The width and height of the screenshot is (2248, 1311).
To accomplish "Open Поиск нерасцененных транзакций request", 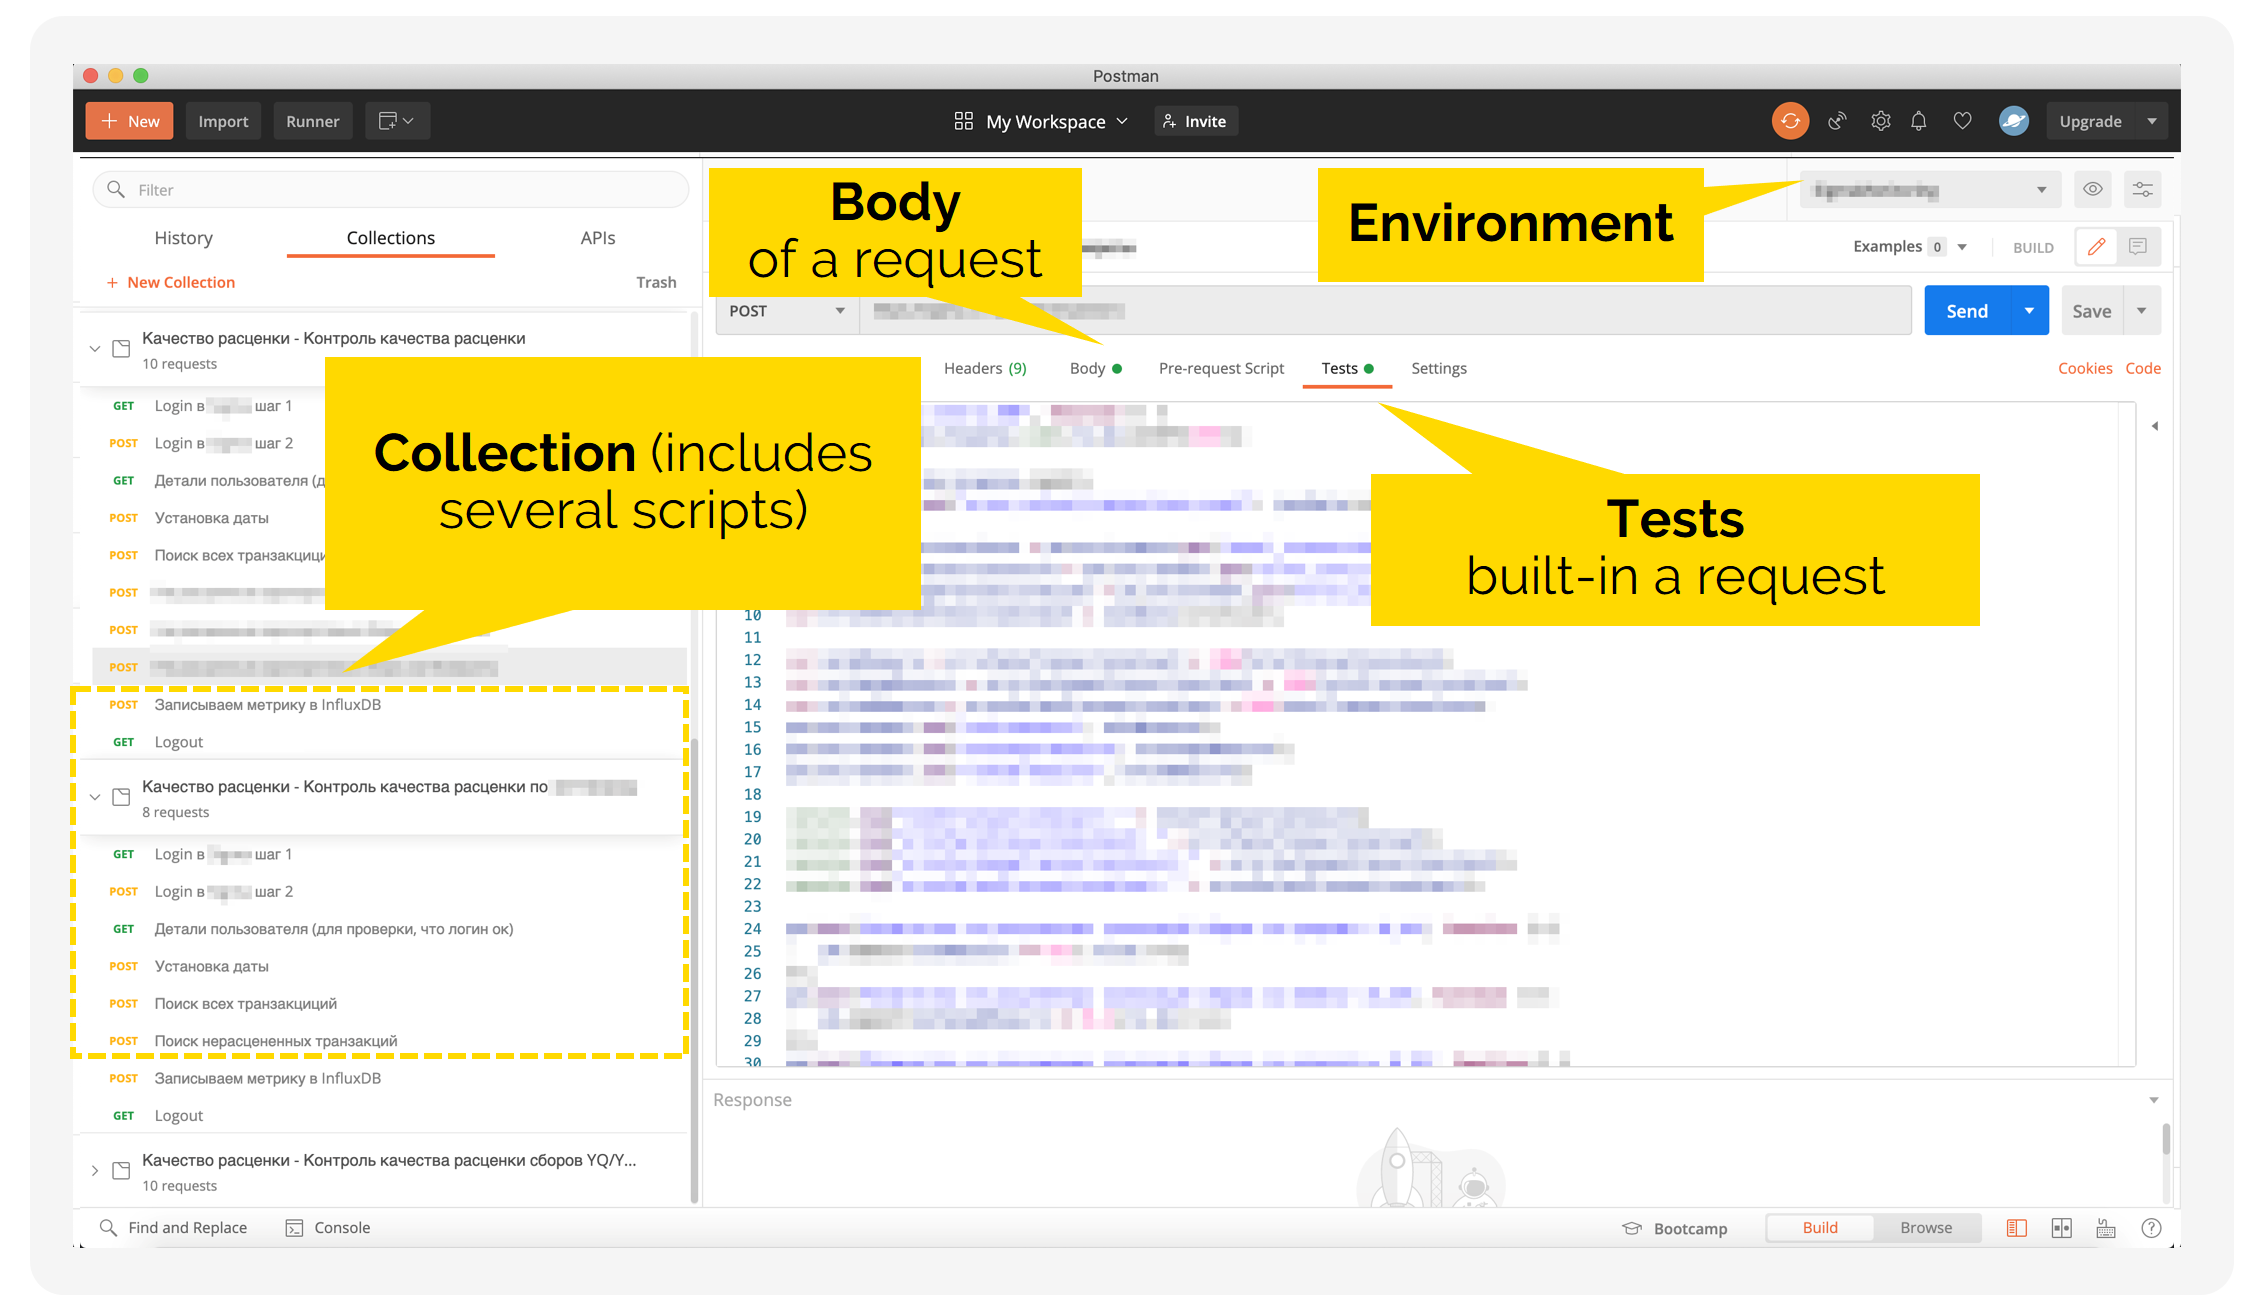I will [x=275, y=1041].
